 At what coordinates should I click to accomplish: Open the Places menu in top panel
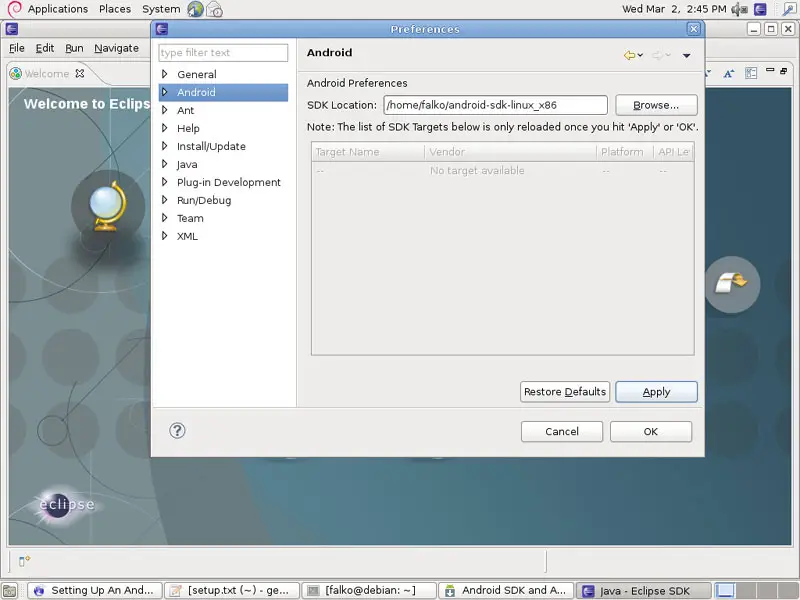pyautogui.click(x=115, y=9)
